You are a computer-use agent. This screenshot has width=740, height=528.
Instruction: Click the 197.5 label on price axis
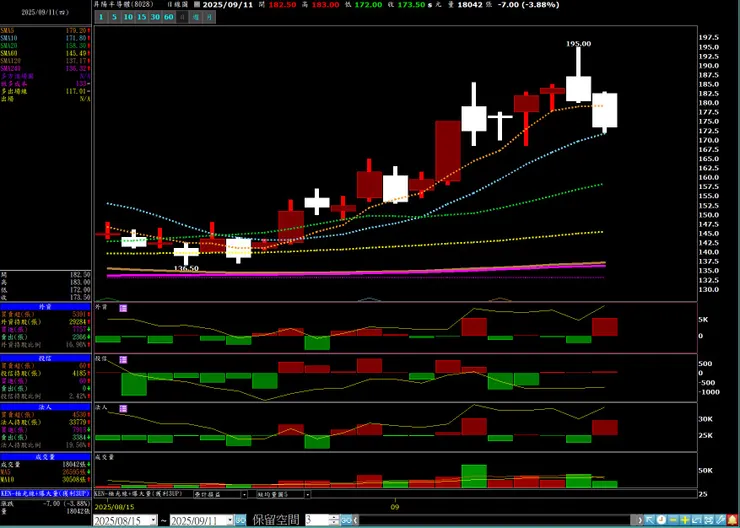(709, 37)
